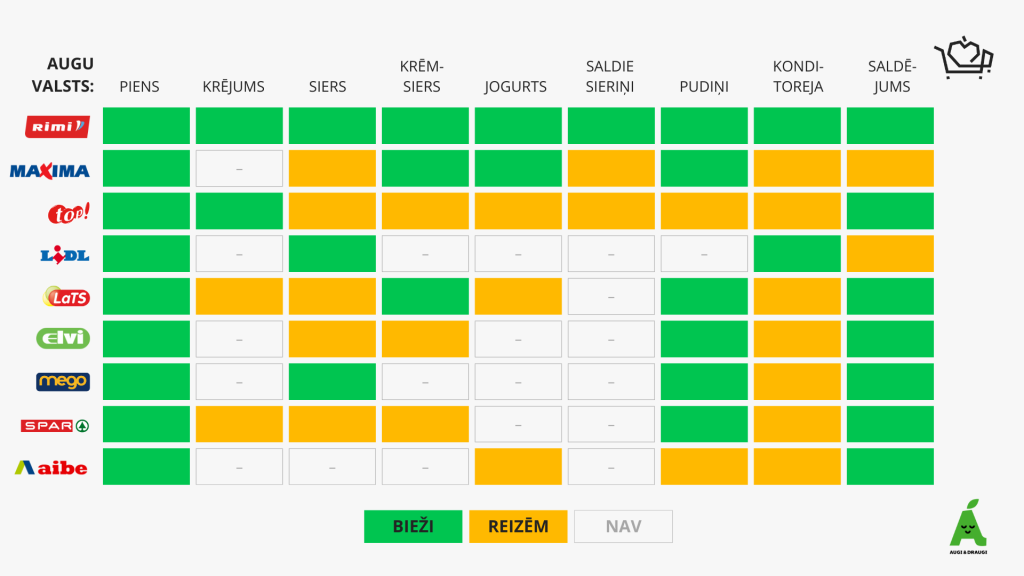Select the PIENS column header
This screenshot has height=576, width=1024.
[x=139, y=86]
